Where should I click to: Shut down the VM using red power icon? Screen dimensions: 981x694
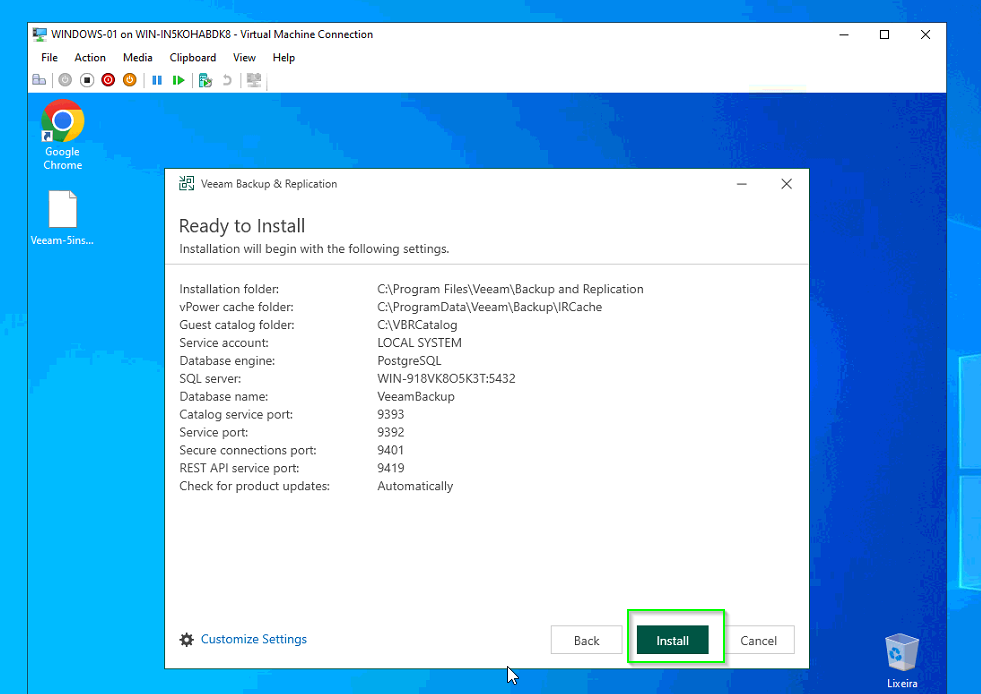pos(108,80)
